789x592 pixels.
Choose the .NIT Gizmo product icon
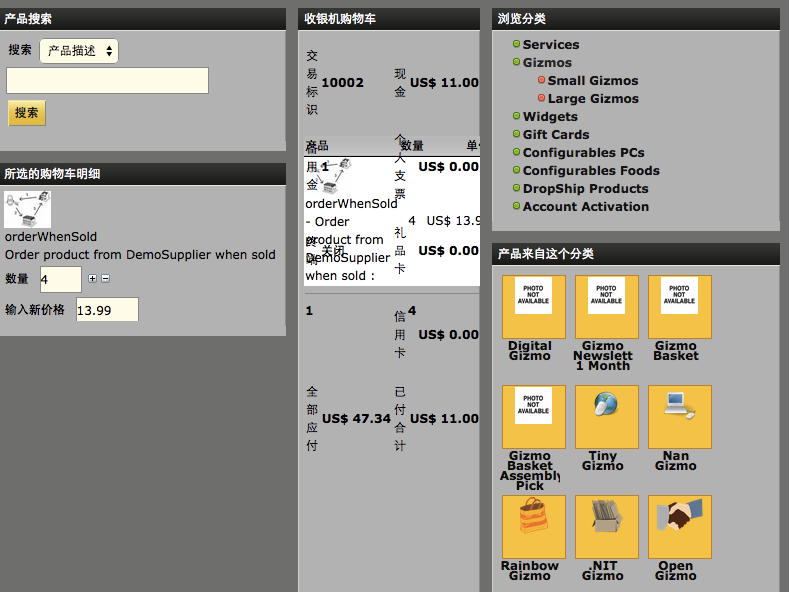click(606, 526)
